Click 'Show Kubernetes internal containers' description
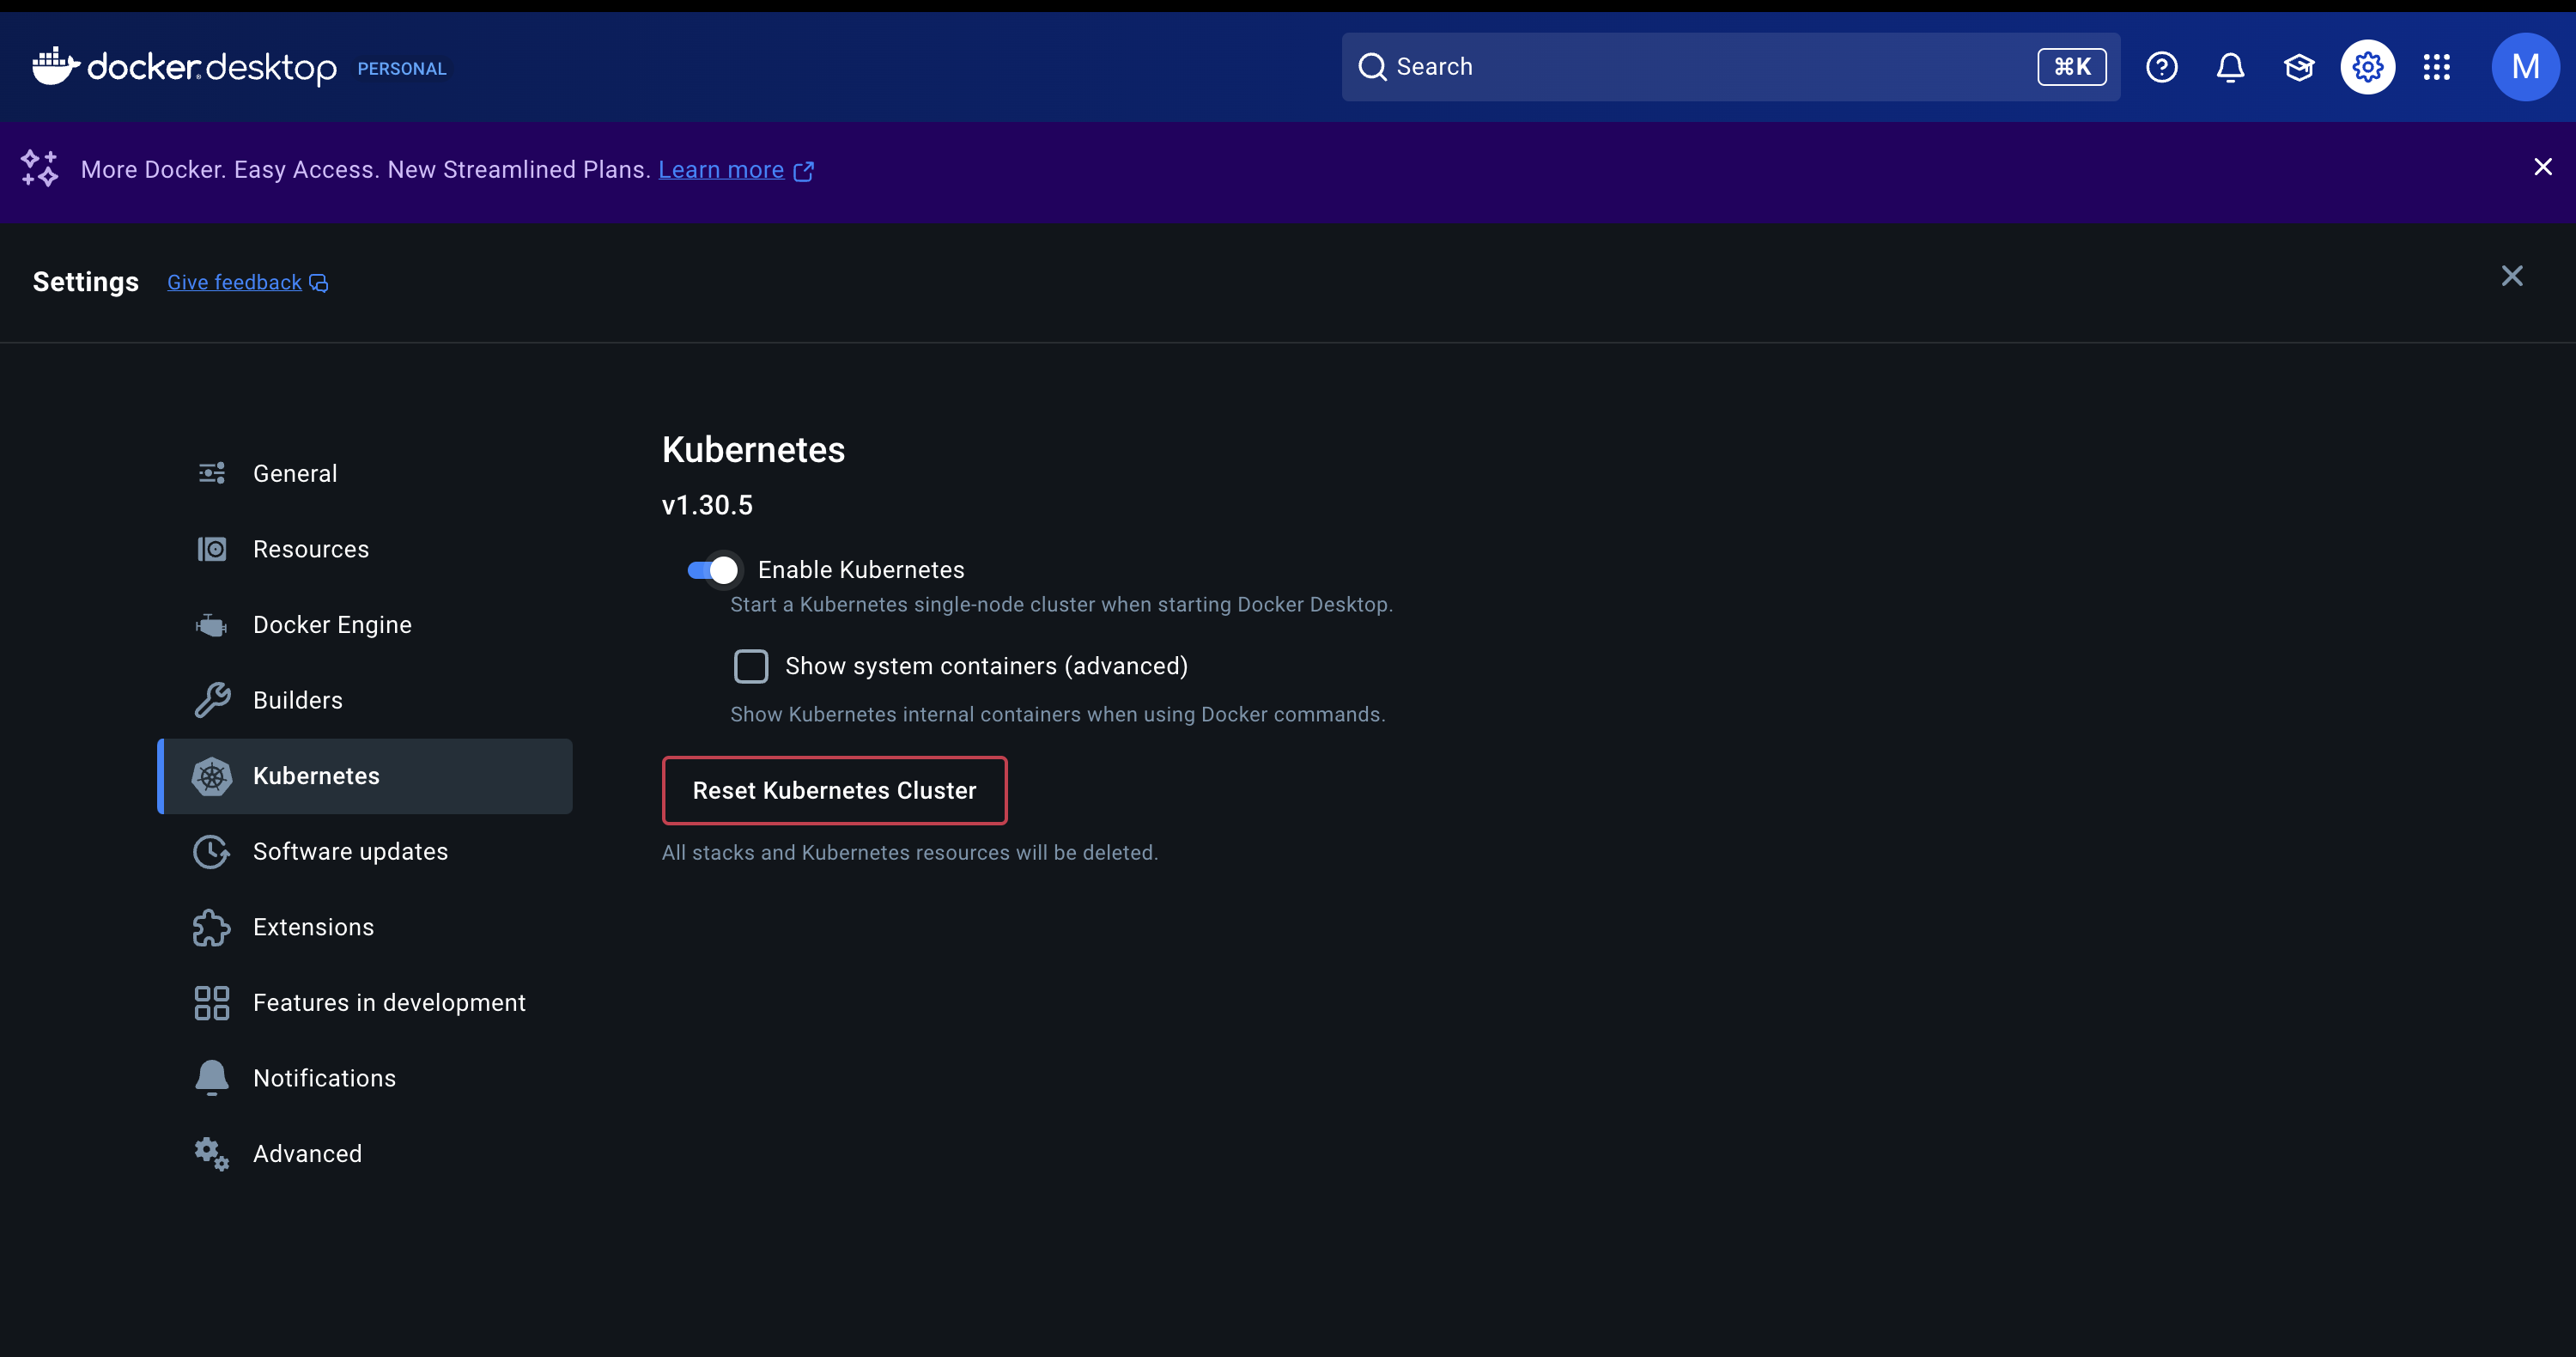Screen dimensions: 2576x1357 1058,715
